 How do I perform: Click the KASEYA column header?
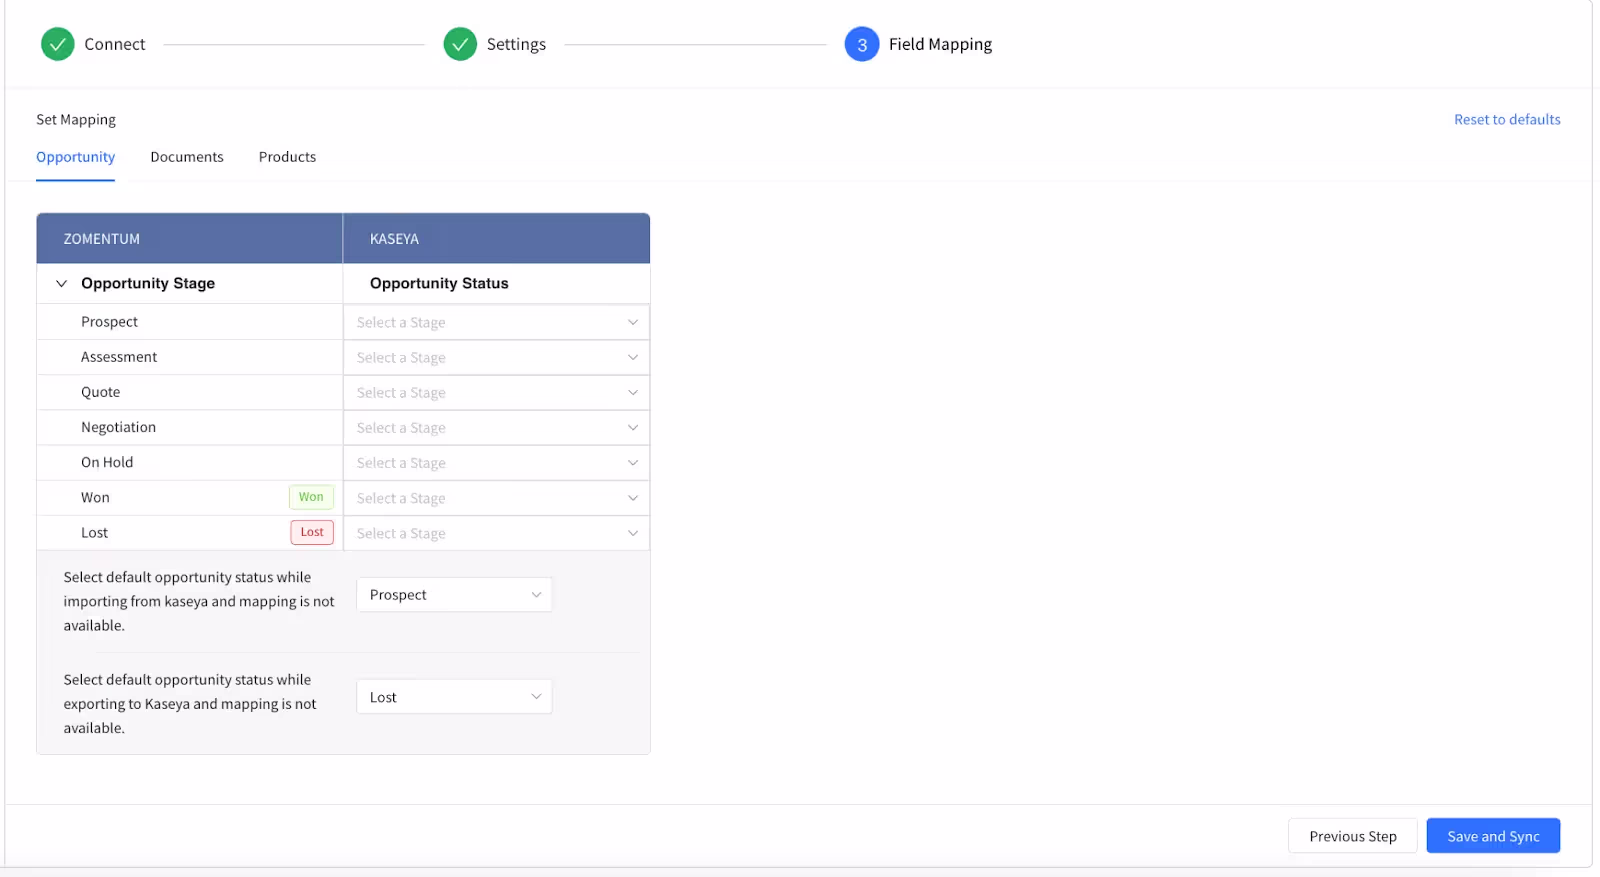tap(497, 238)
